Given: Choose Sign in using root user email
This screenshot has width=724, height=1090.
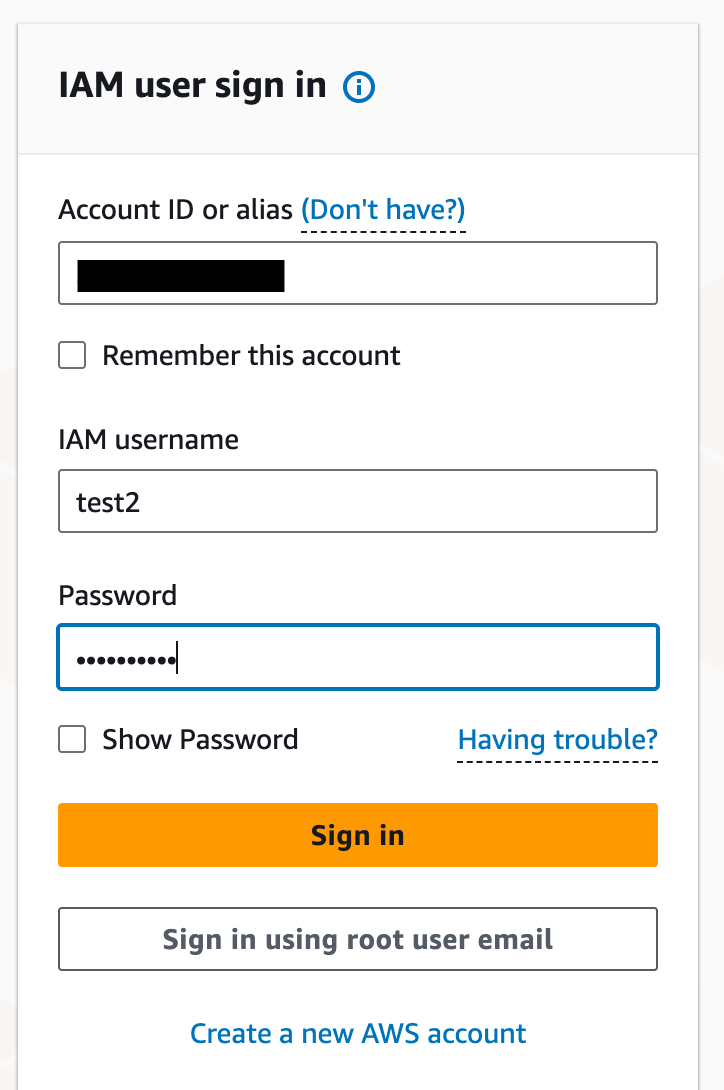Looking at the screenshot, I should pos(358,939).
